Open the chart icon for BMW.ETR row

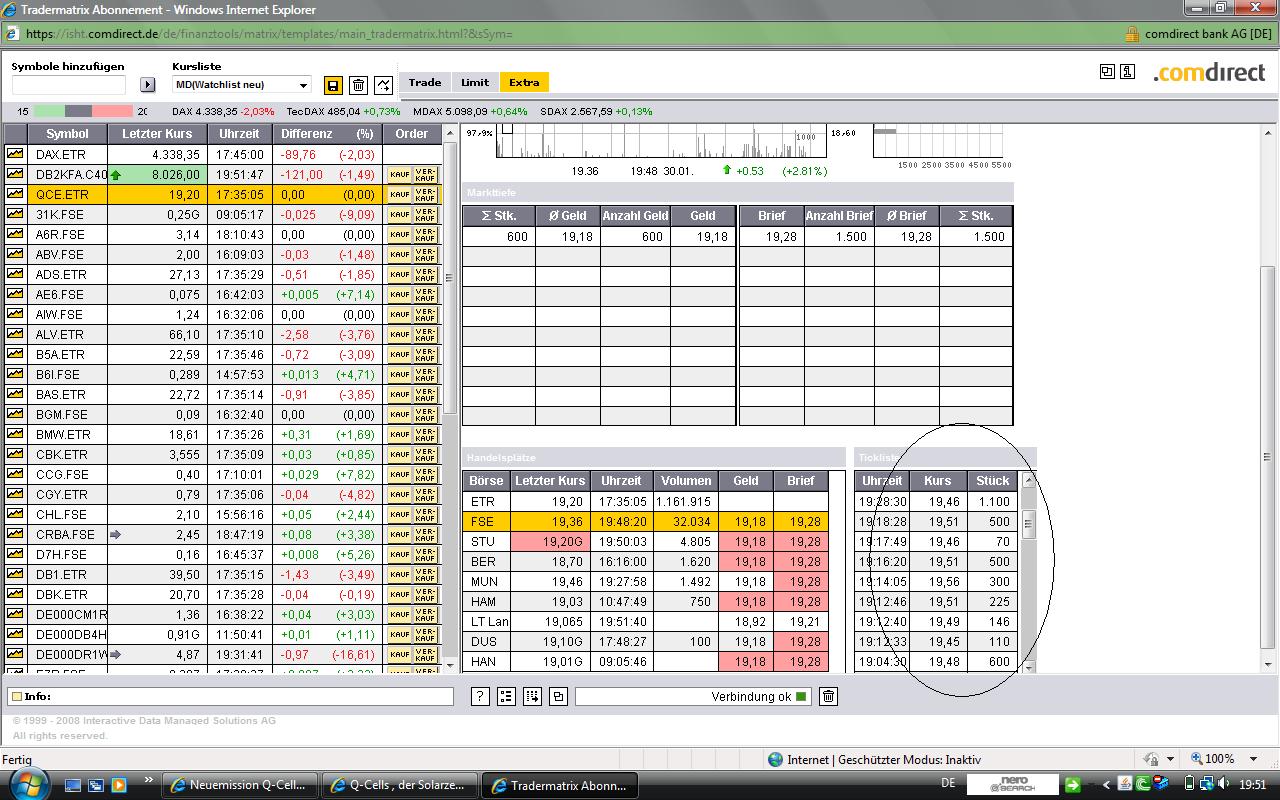[15, 434]
